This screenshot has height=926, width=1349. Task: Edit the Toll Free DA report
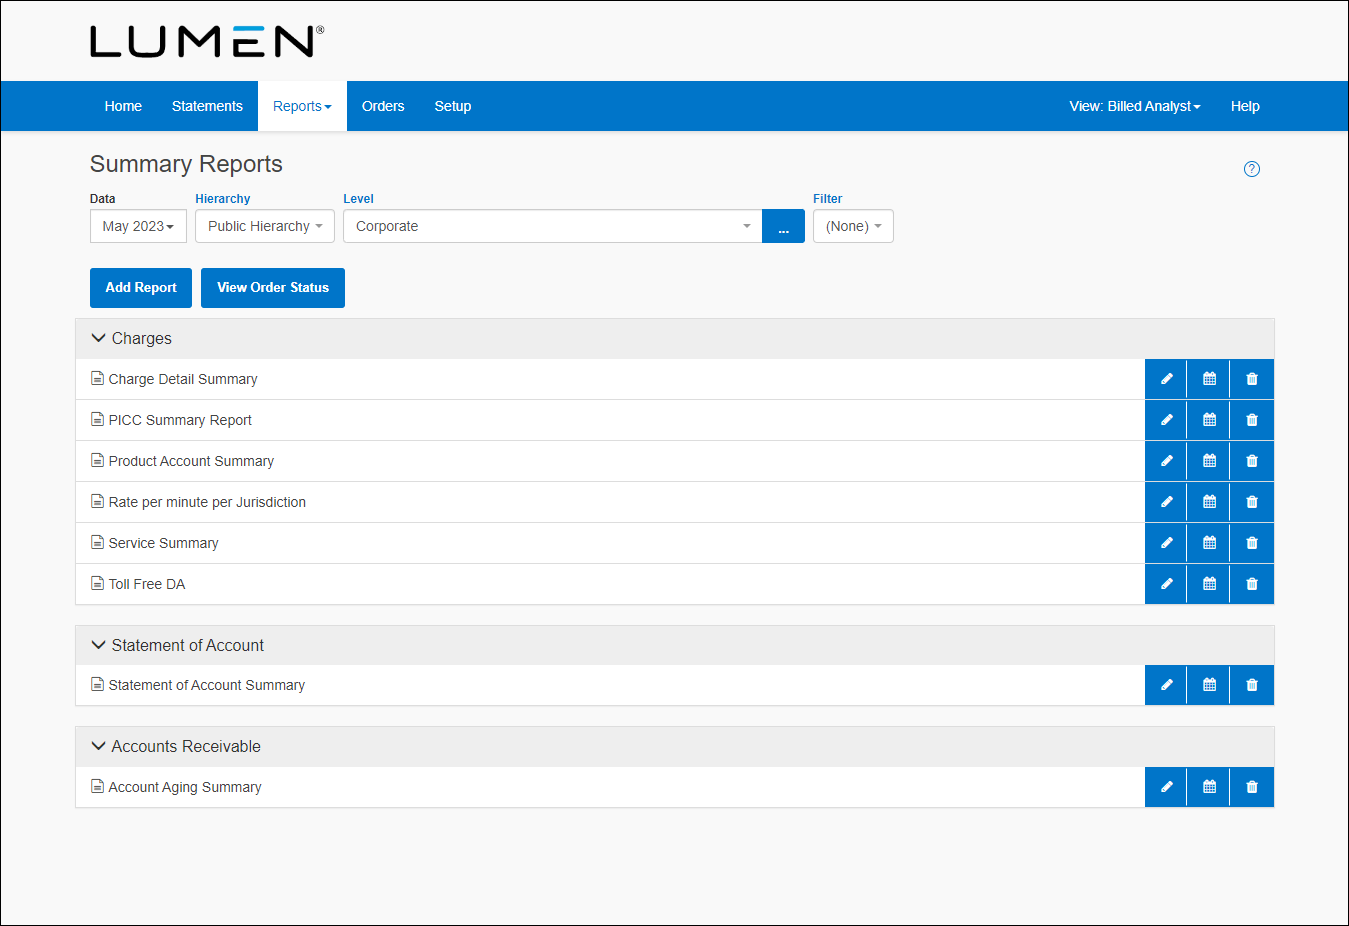(x=1165, y=584)
